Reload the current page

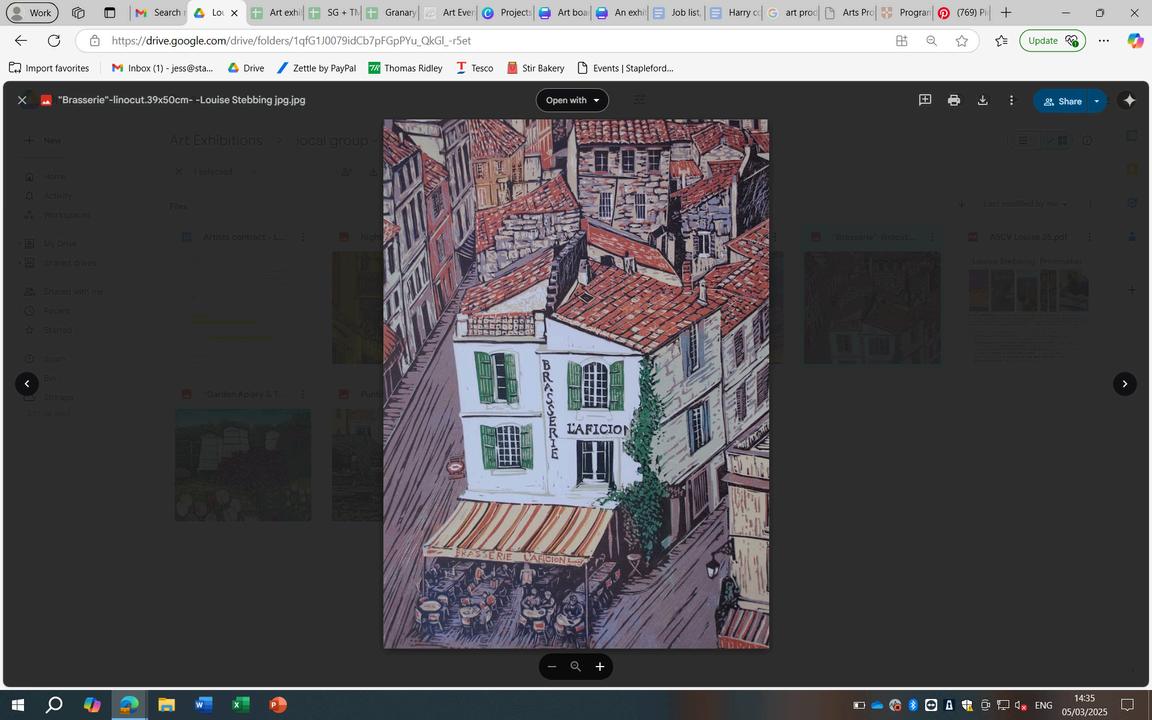pos(54,41)
